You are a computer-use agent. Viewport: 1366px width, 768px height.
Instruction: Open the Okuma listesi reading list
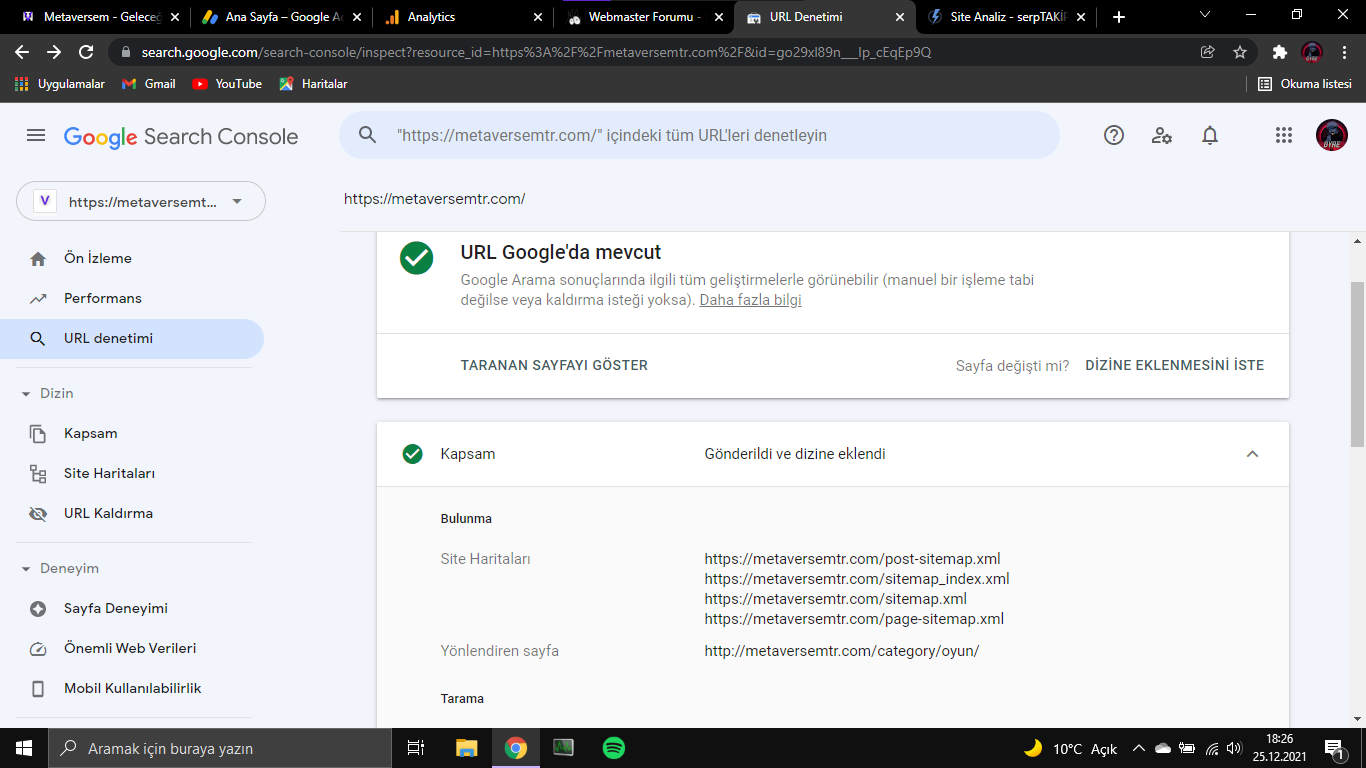pos(1304,84)
